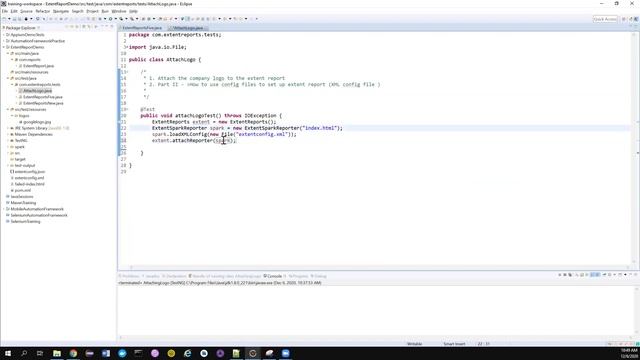
Task: Show the Declaration tab
Action: (174, 276)
